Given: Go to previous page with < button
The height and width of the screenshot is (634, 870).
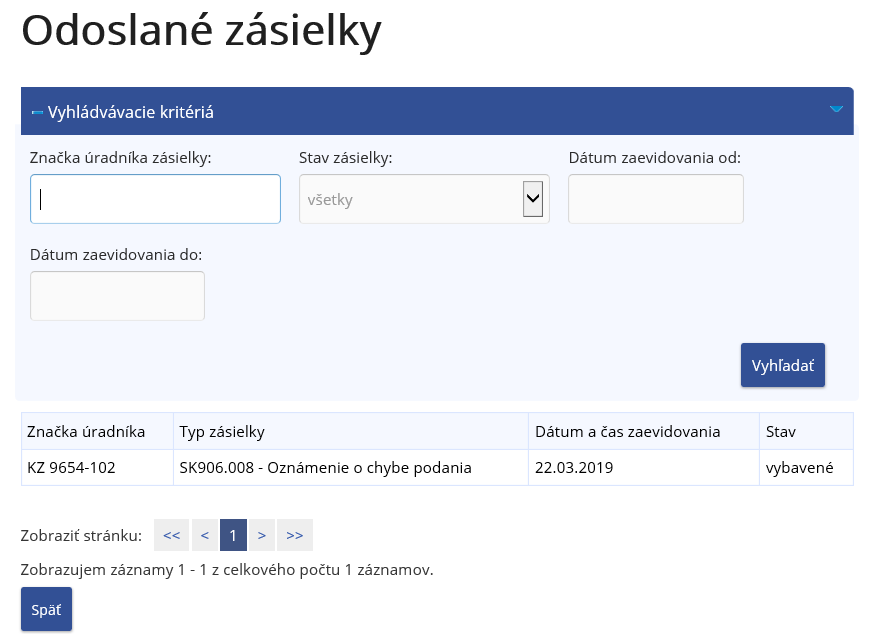Looking at the screenshot, I should [205, 535].
